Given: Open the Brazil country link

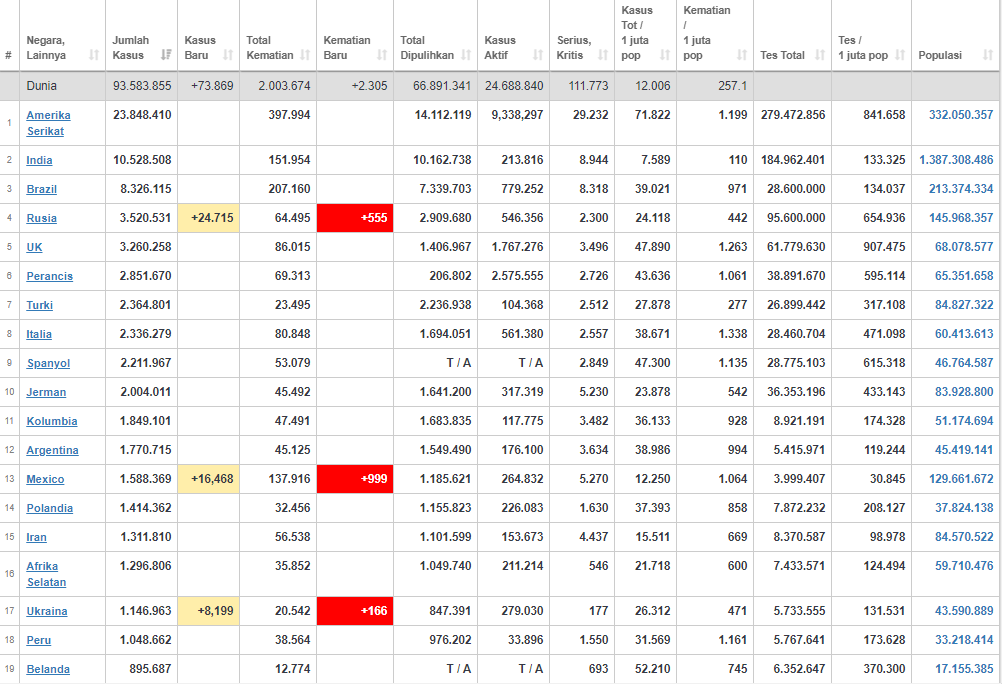Looking at the screenshot, I should point(42,189).
